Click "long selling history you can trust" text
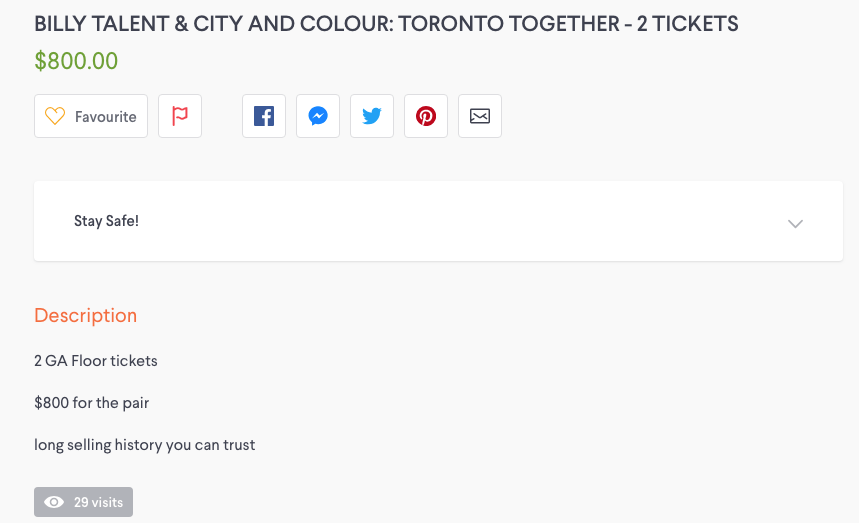Image resolution: width=859 pixels, height=523 pixels. pos(145,445)
